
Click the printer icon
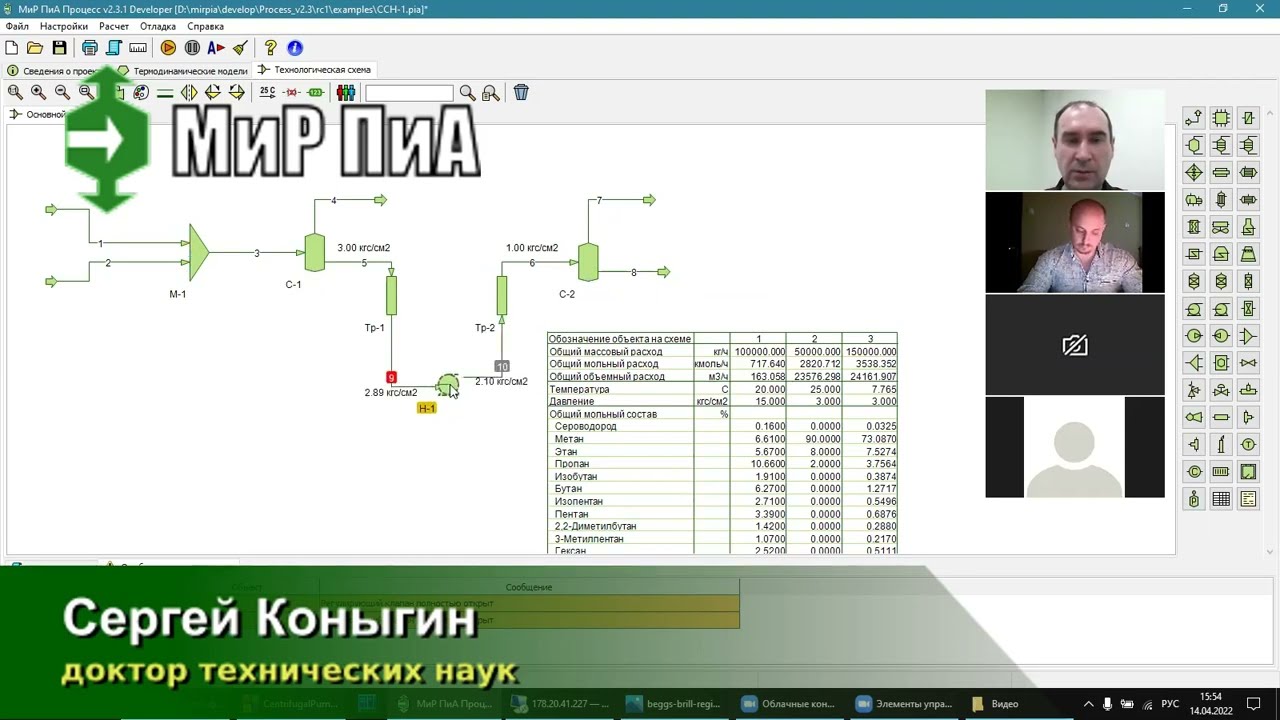[90, 48]
